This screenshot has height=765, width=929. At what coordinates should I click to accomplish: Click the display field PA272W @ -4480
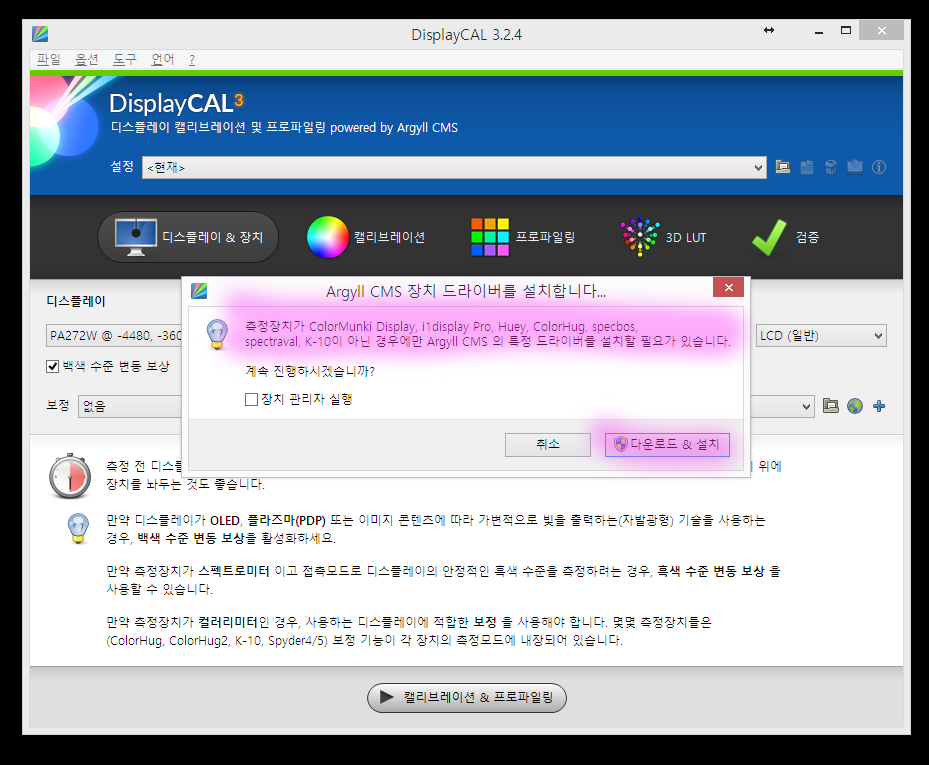tap(114, 336)
